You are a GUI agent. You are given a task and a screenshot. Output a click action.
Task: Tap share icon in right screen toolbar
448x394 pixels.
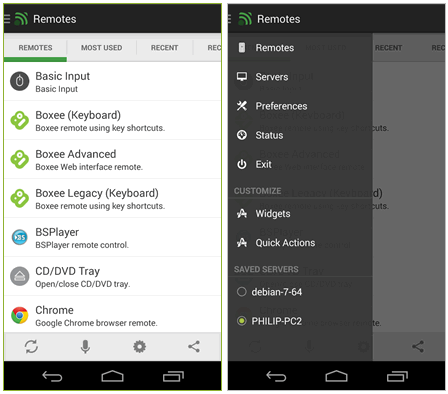pos(418,346)
